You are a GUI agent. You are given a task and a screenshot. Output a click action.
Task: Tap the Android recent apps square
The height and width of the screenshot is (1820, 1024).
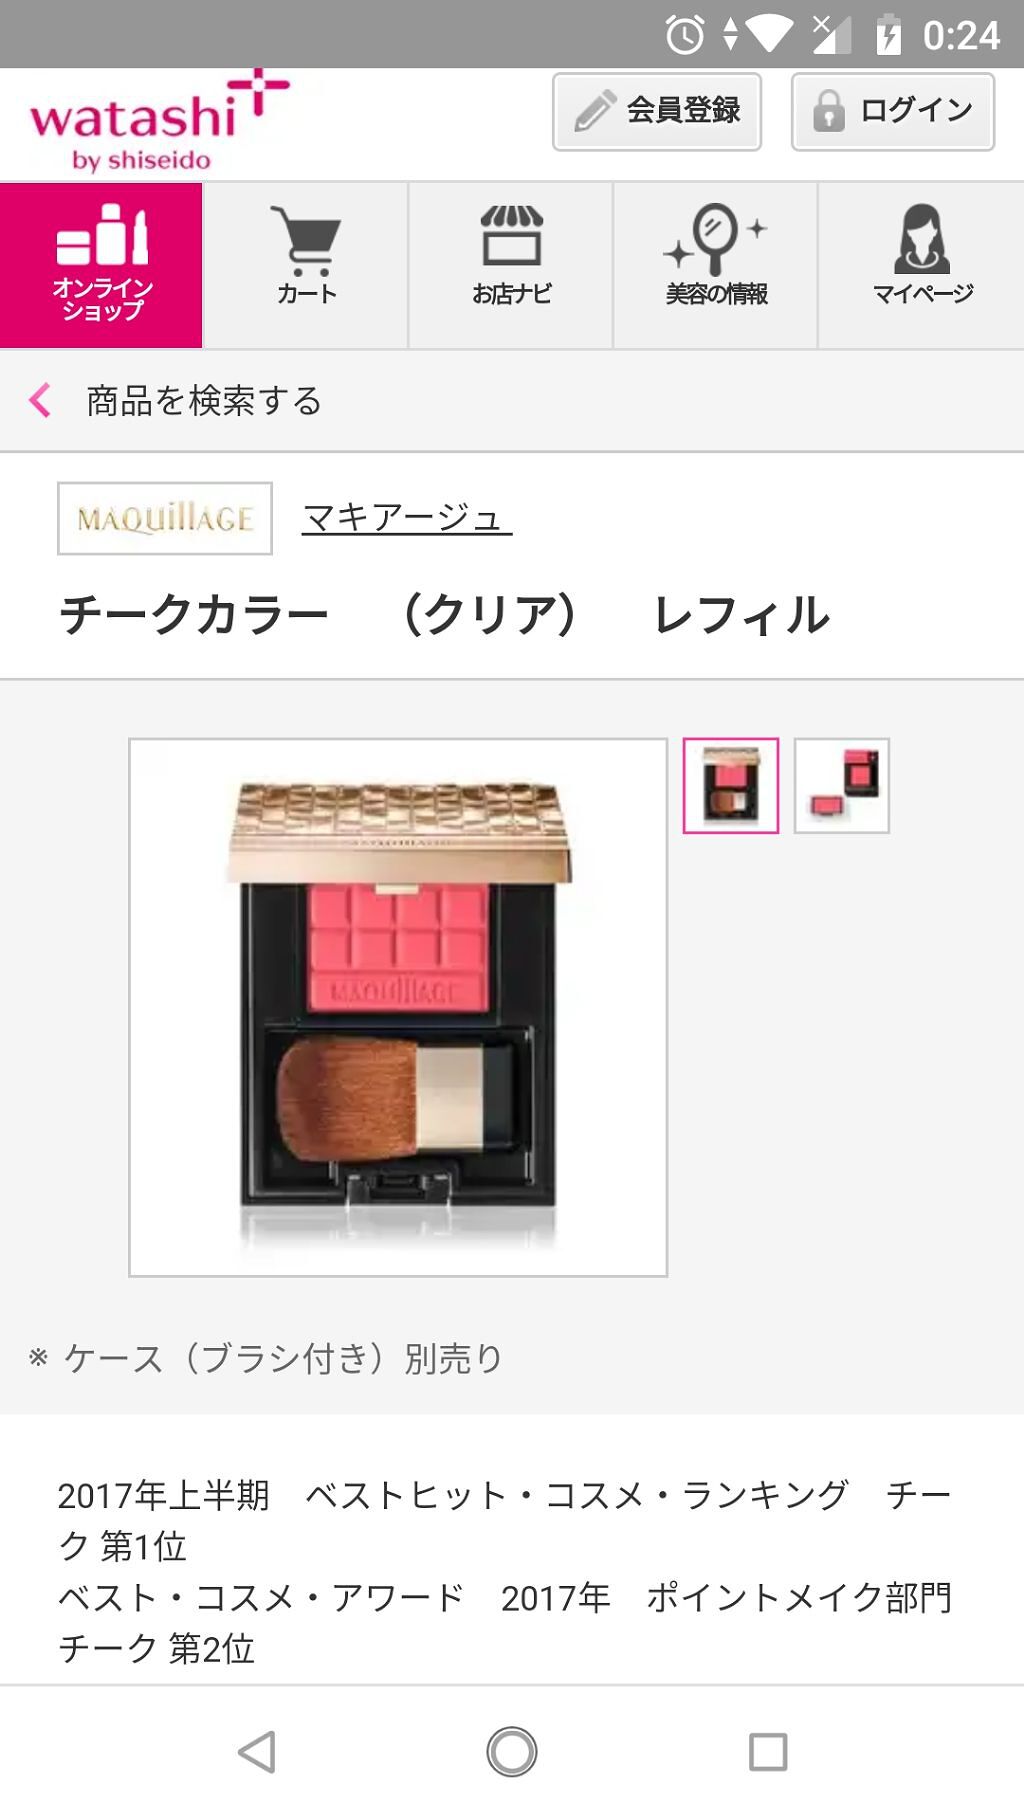tap(768, 1752)
